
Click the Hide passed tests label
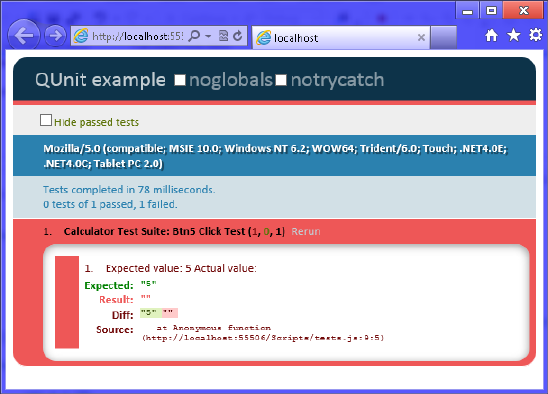coord(96,122)
